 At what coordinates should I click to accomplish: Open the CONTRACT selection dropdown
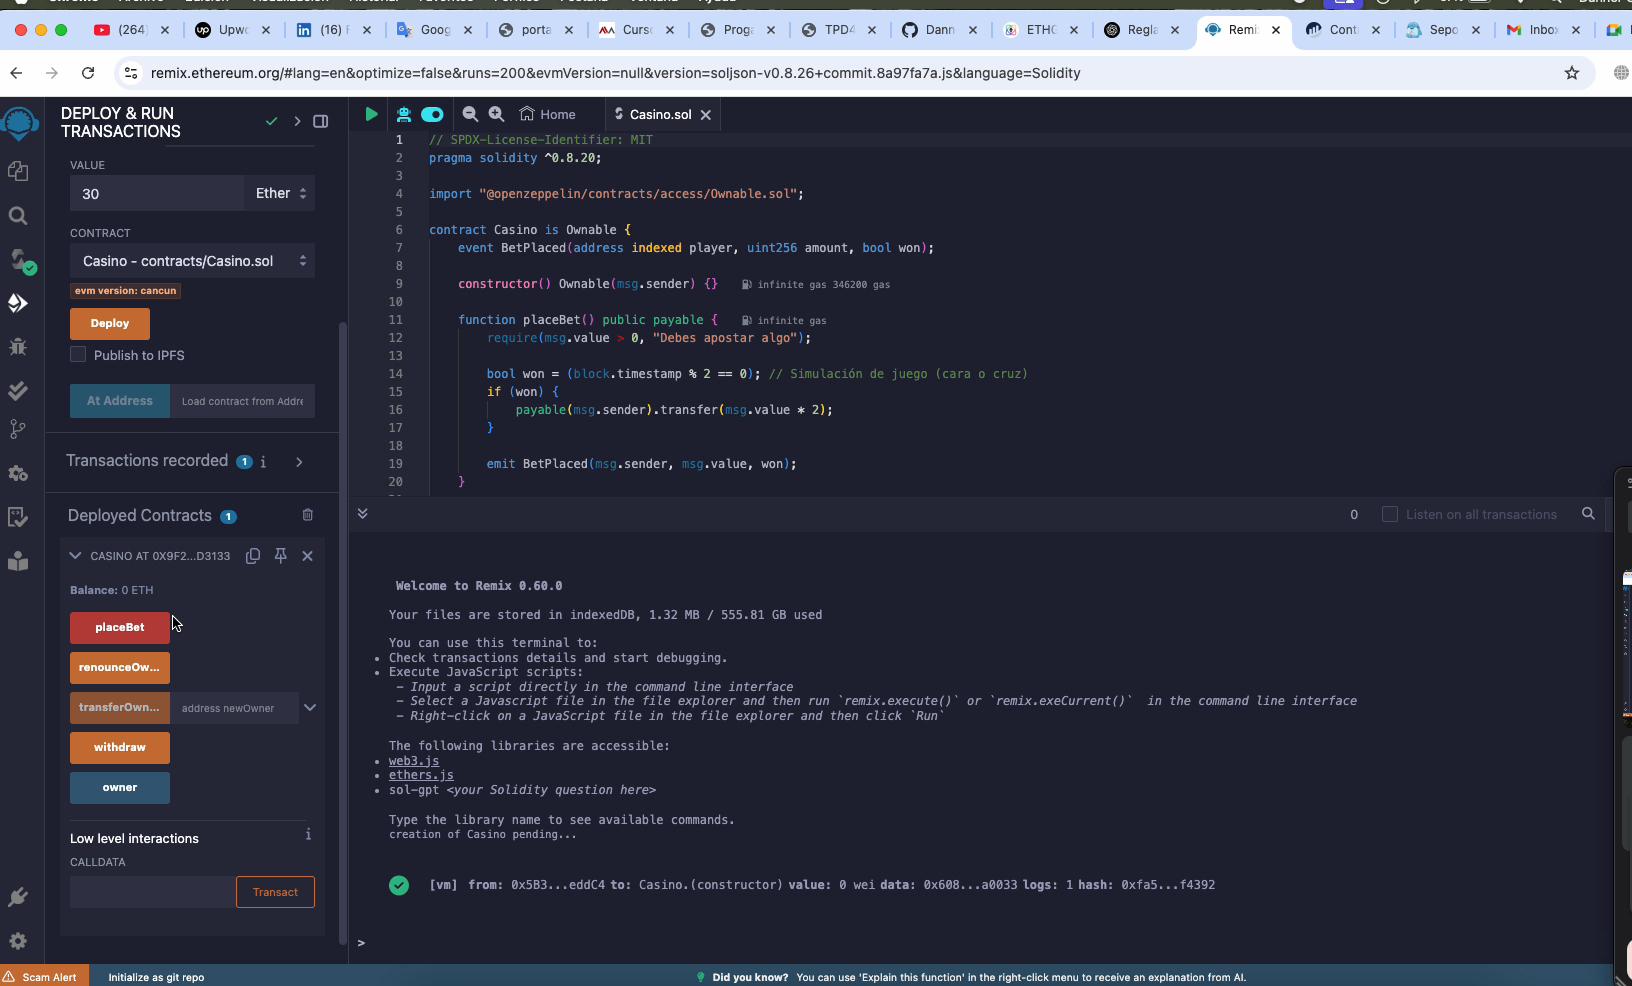click(192, 261)
